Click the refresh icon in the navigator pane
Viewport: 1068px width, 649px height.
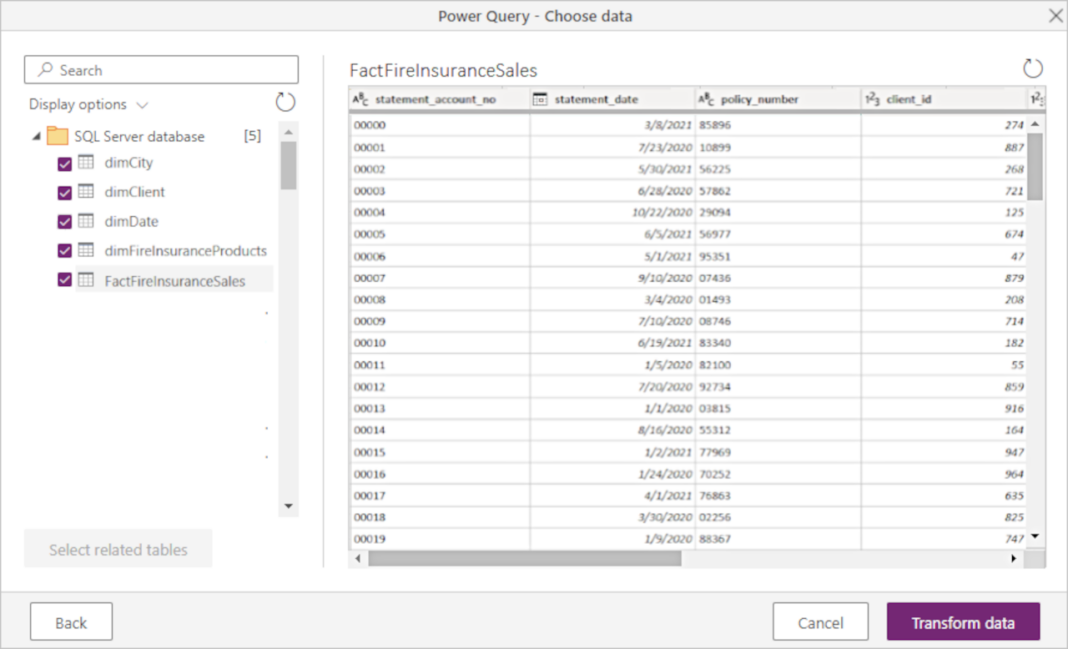[284, 101]
